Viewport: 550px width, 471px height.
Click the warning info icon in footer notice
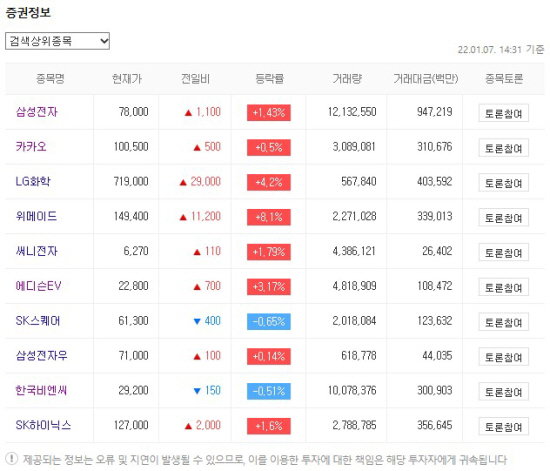[12, 458]
